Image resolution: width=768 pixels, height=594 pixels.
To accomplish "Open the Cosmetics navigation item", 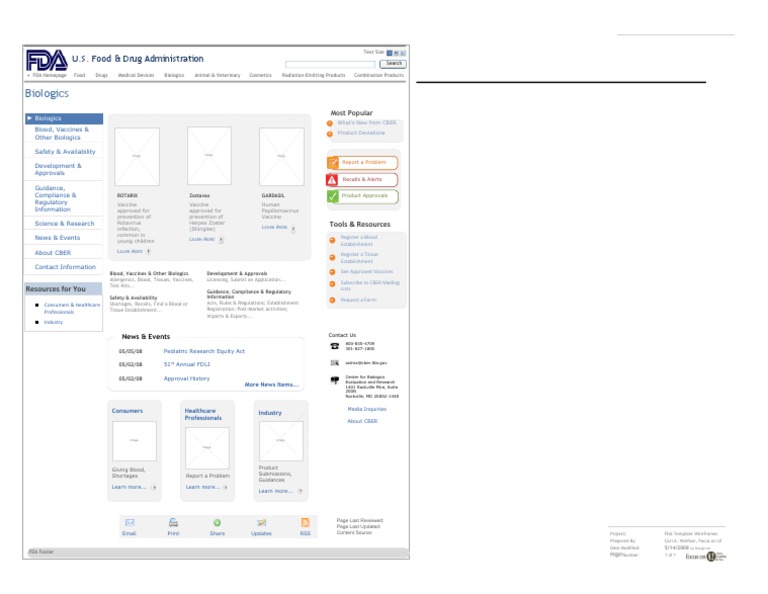I will [x=261, y=75].
